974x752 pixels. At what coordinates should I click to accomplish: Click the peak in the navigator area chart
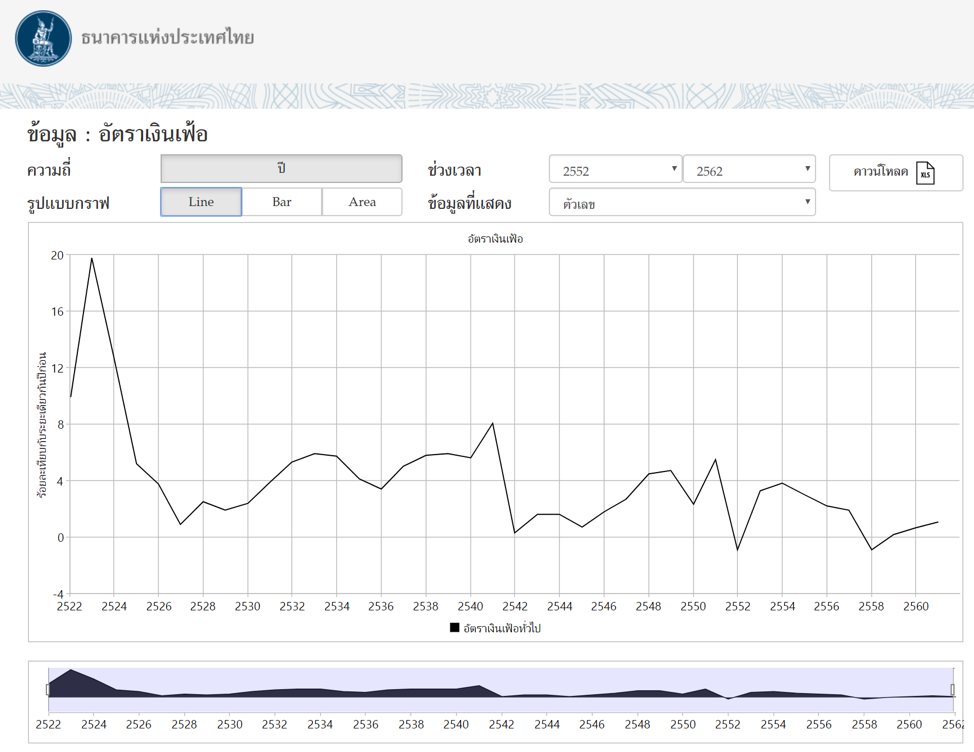[x=71, y=670]
